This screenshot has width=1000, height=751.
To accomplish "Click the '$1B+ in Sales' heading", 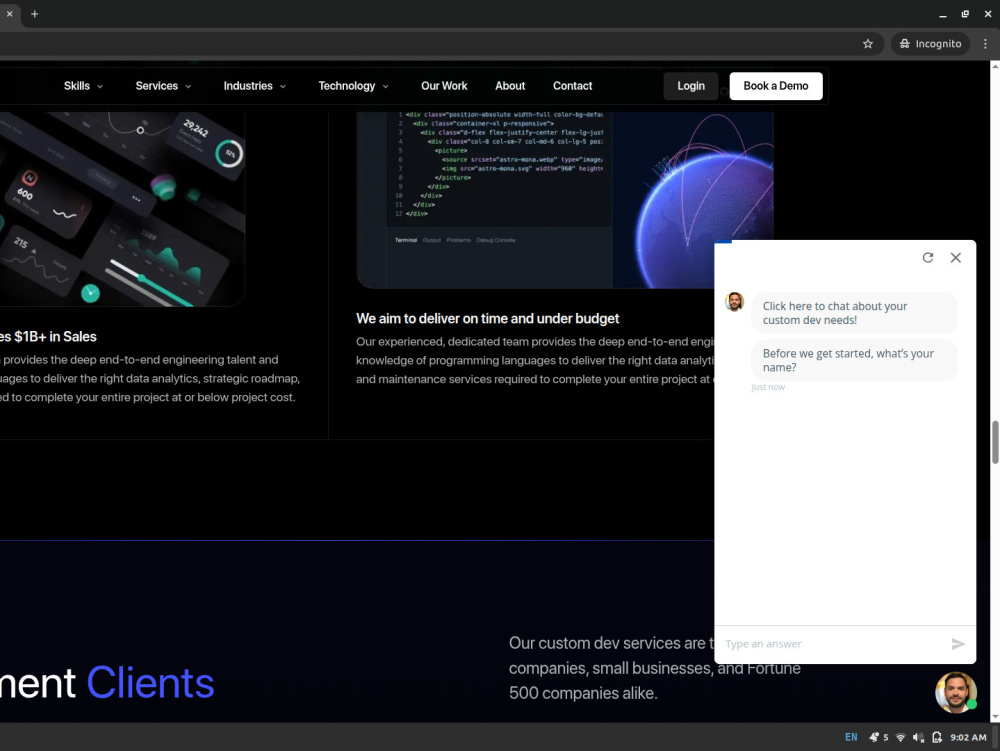I will point(48,337).
